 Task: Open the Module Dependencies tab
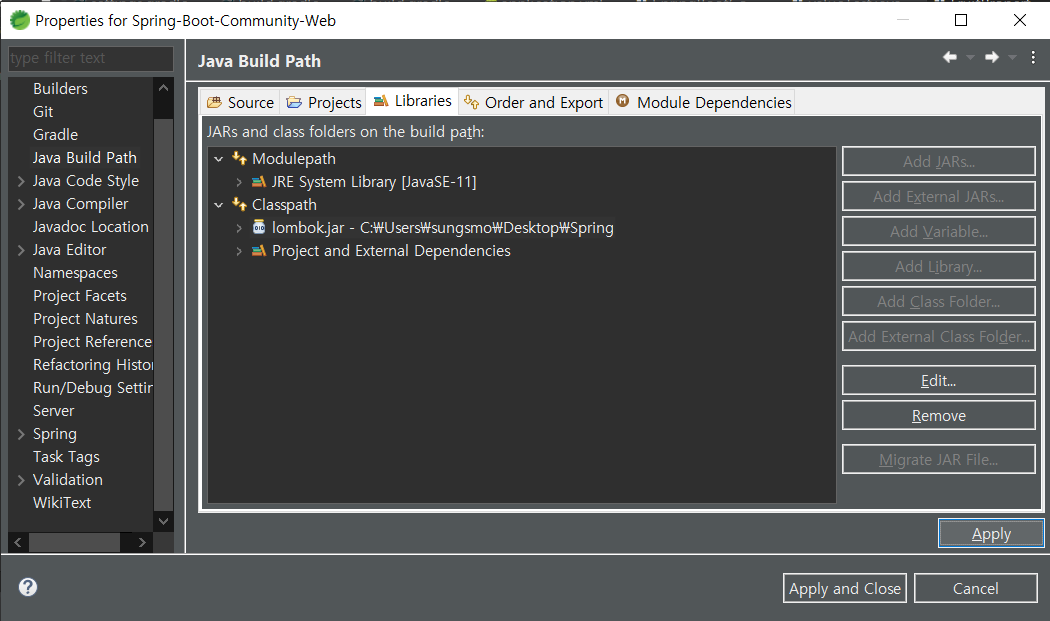point(702,102)
